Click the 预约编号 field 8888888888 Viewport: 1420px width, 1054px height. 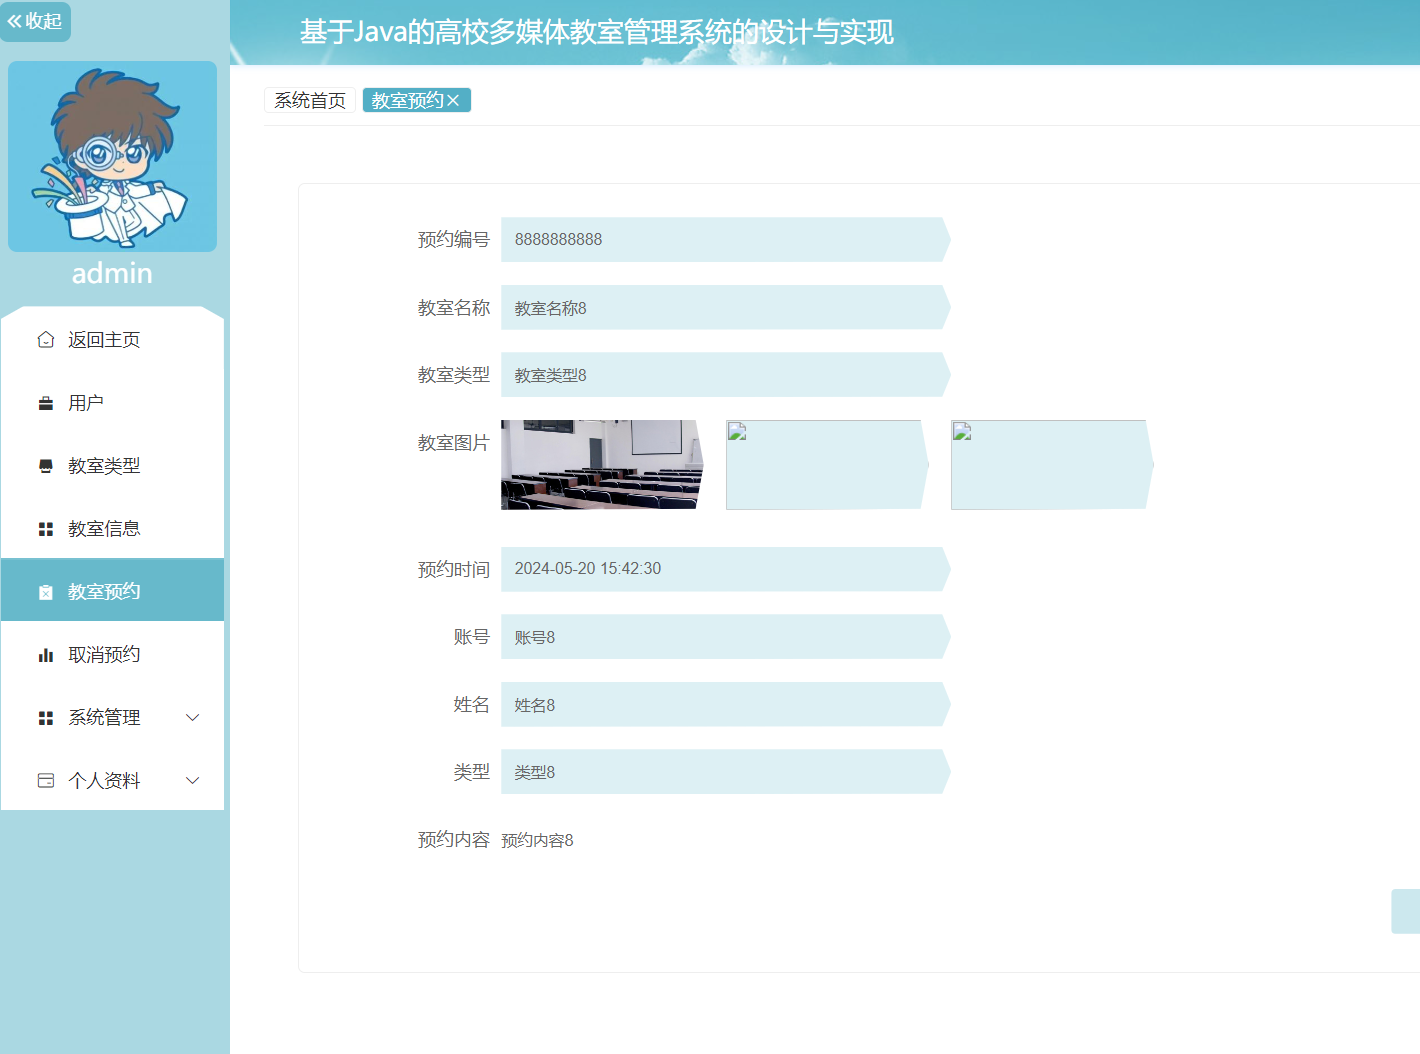coord(726,240)
